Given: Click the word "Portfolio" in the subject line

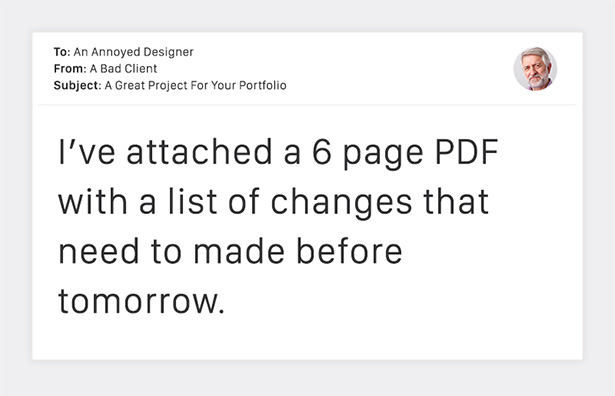Looking at the screenshot, I should [x=263, y=85].
